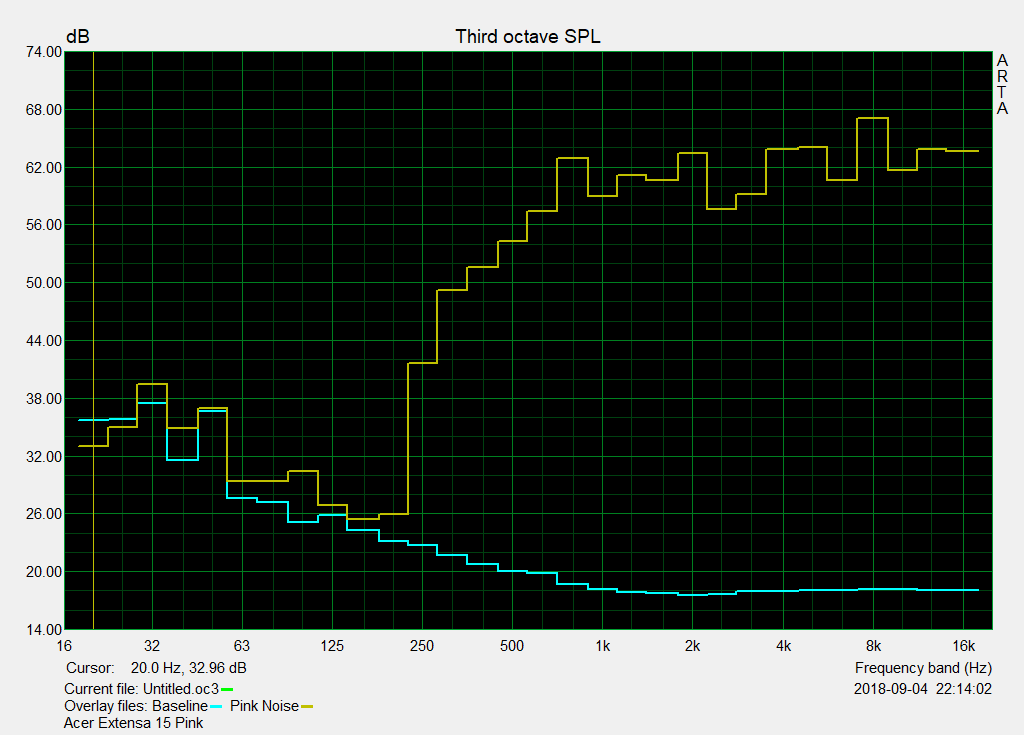Image resolution: width=1024 pixels, height=735 pixels.
Task: Click the 1k tick label on the frequency axis
Action: click(x=602, y=646)
